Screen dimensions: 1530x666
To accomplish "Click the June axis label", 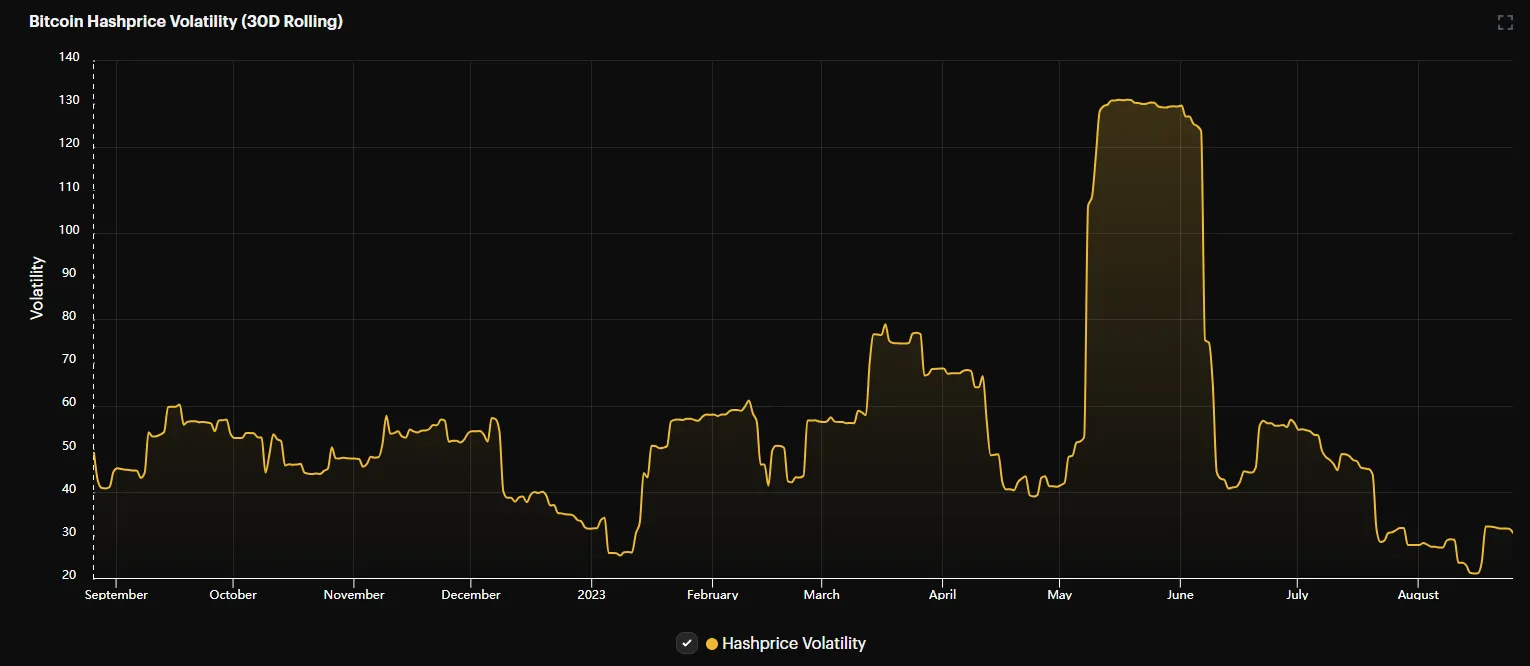I will (x=1180, y=594).
